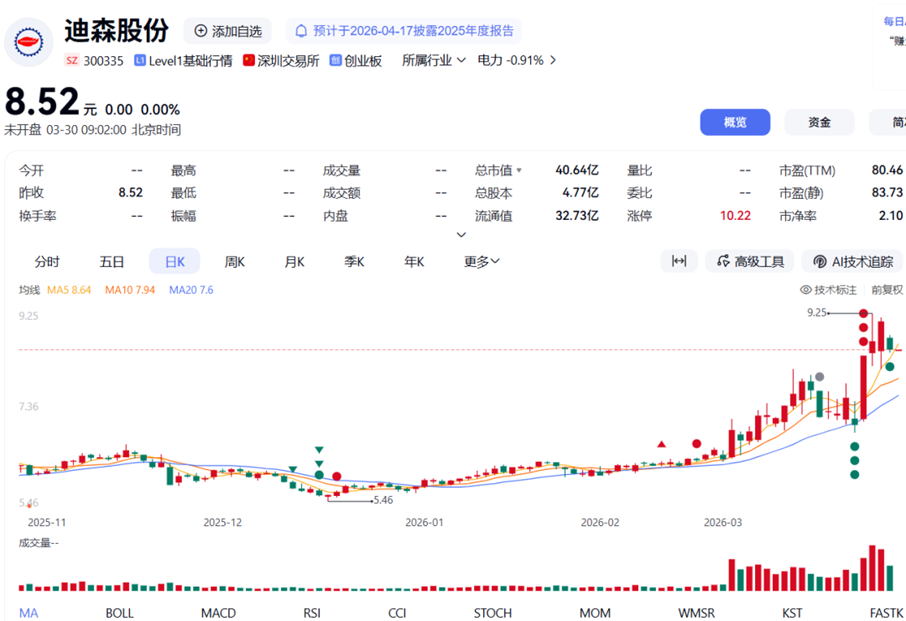
Task: Open the 更多 chart period dropdown
Action: [482, 261]
